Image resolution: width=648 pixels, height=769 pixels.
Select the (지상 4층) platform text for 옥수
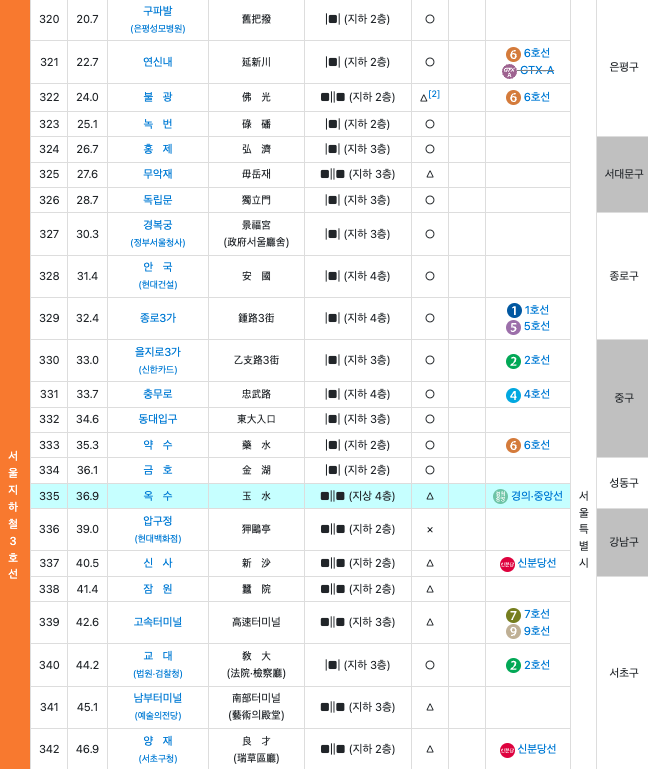point(372,496)
